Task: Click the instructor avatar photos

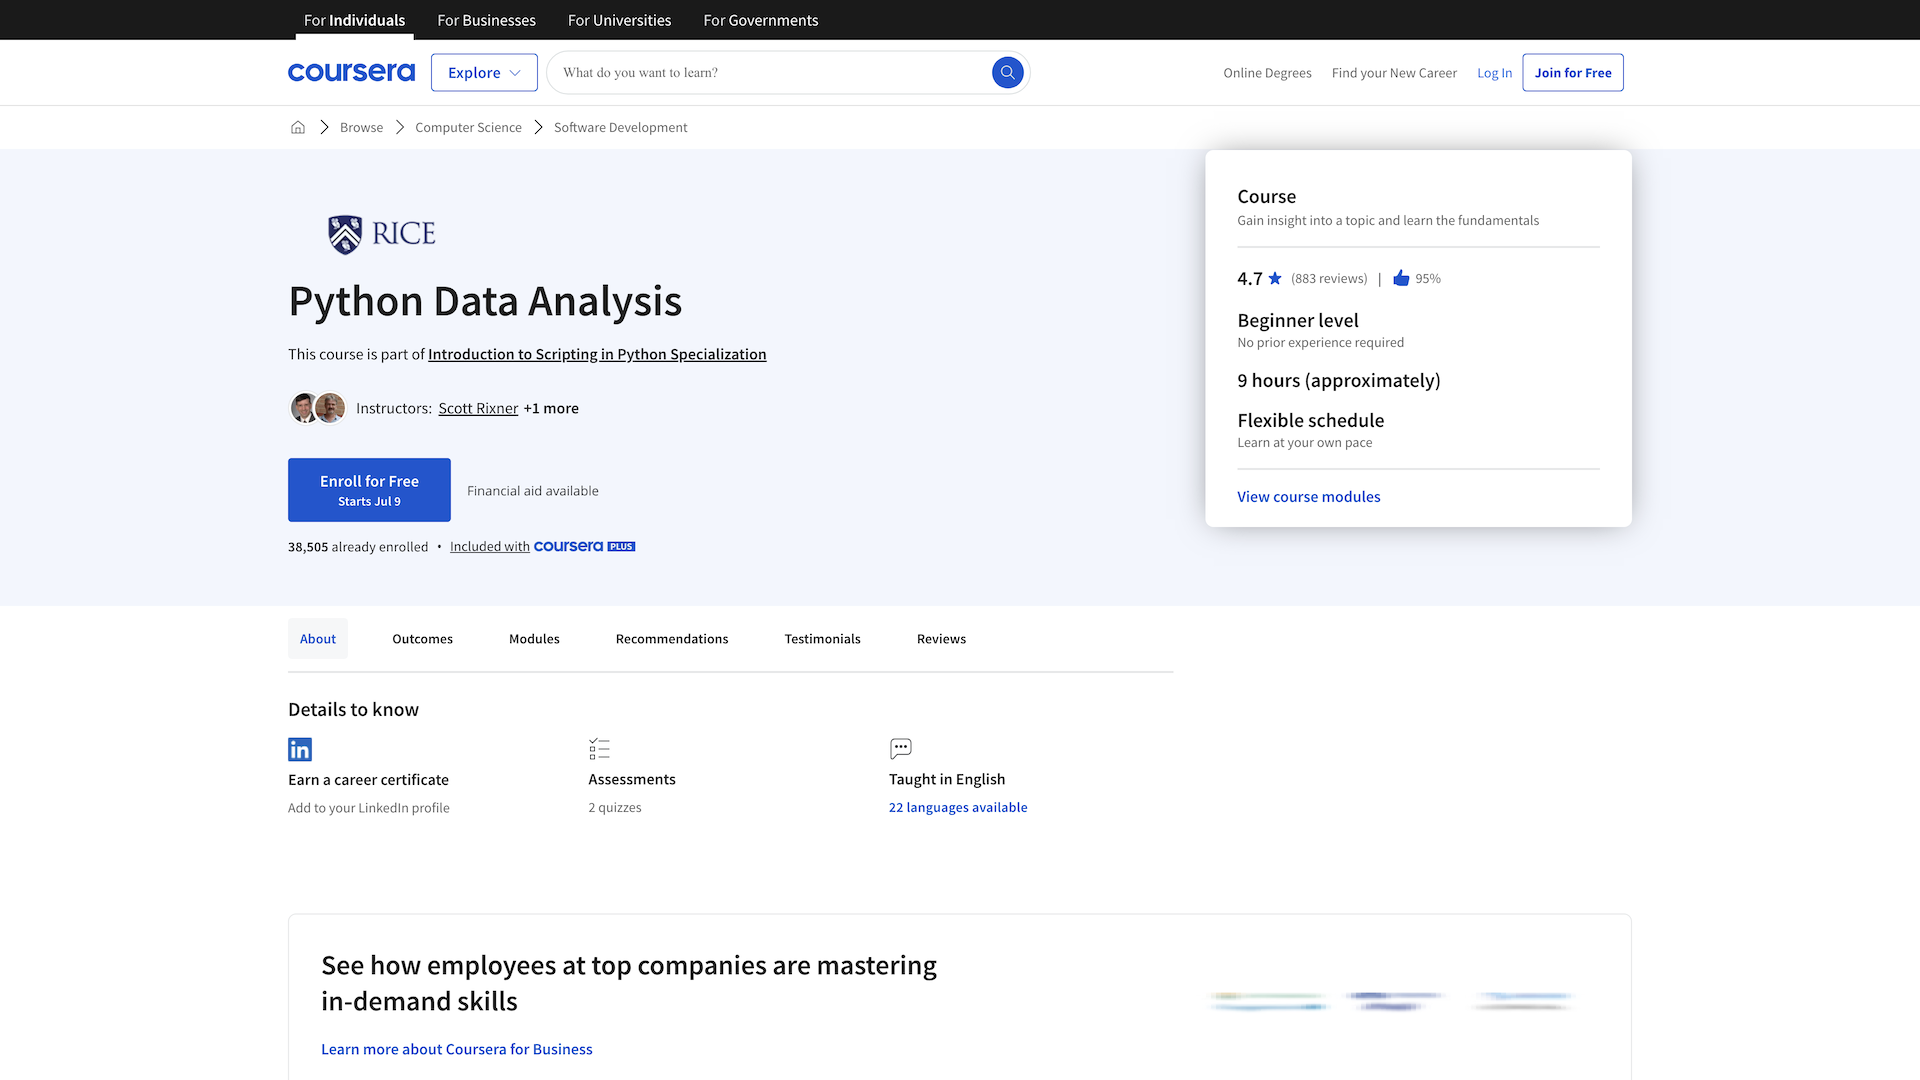Action: click(317, 408)
